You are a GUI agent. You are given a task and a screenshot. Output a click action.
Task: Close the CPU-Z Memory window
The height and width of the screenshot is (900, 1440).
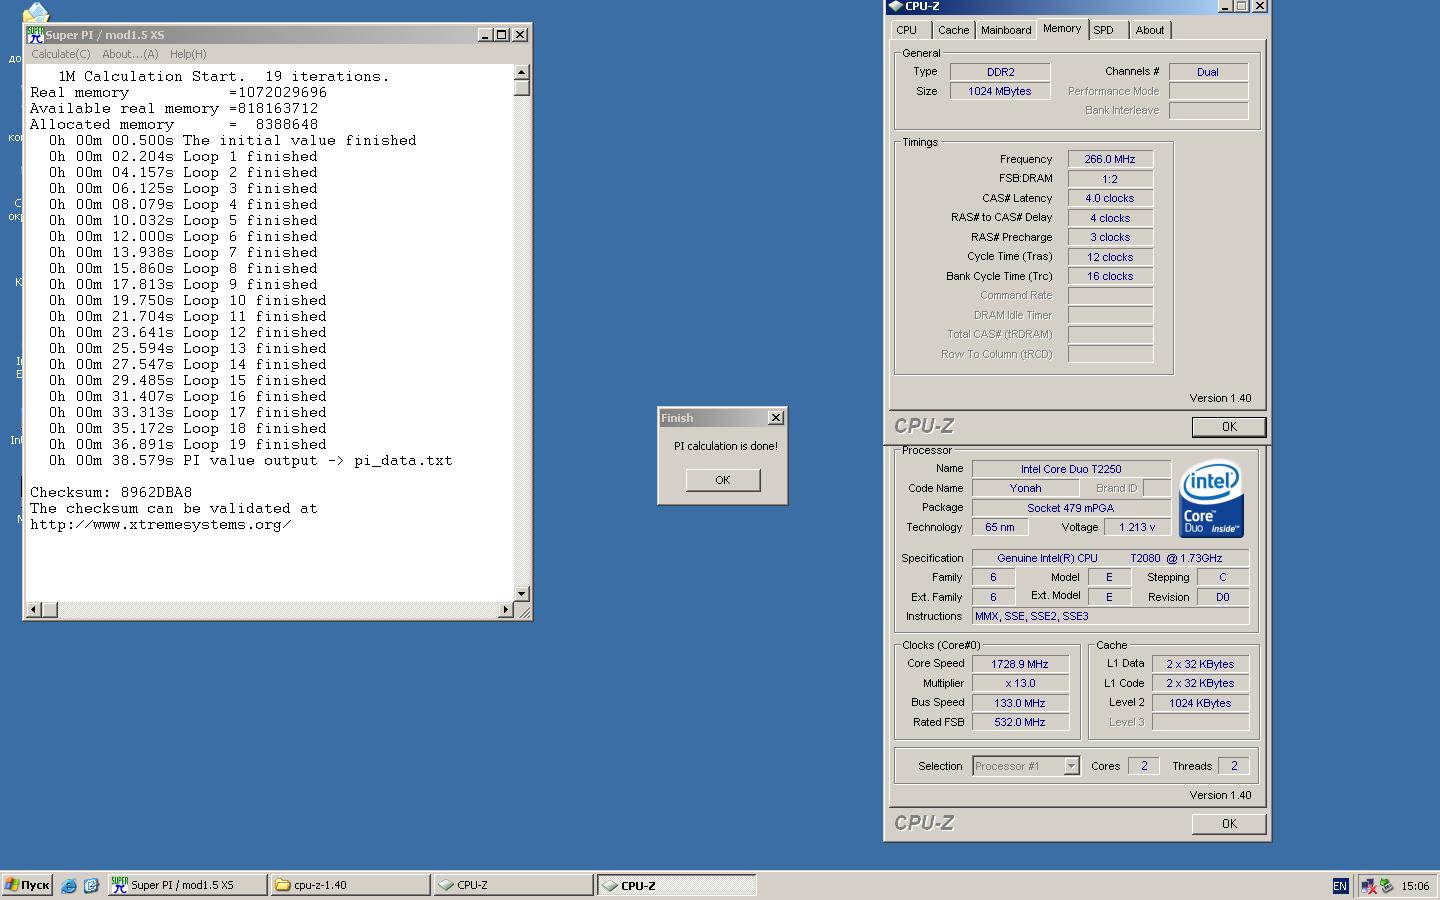(x=1260, y=6)
